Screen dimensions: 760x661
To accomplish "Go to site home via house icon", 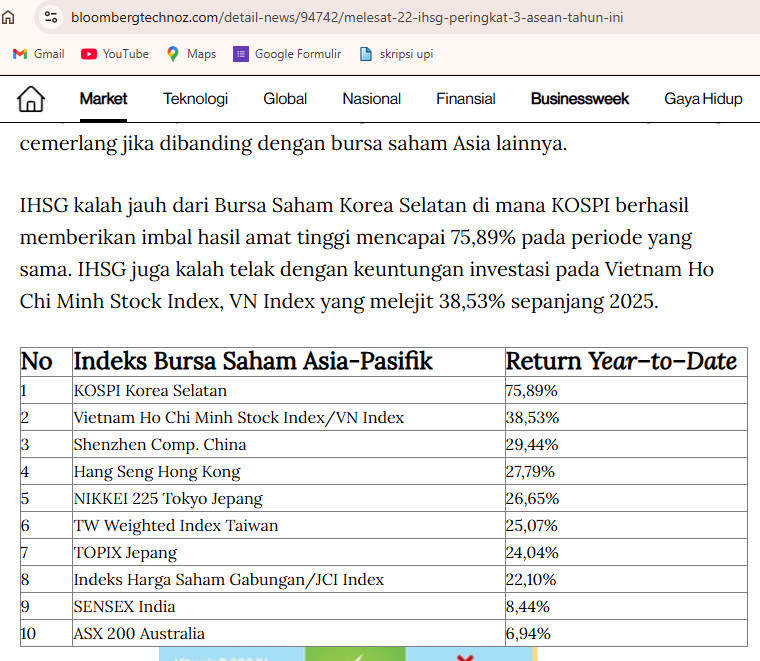I will coord(31,99).
